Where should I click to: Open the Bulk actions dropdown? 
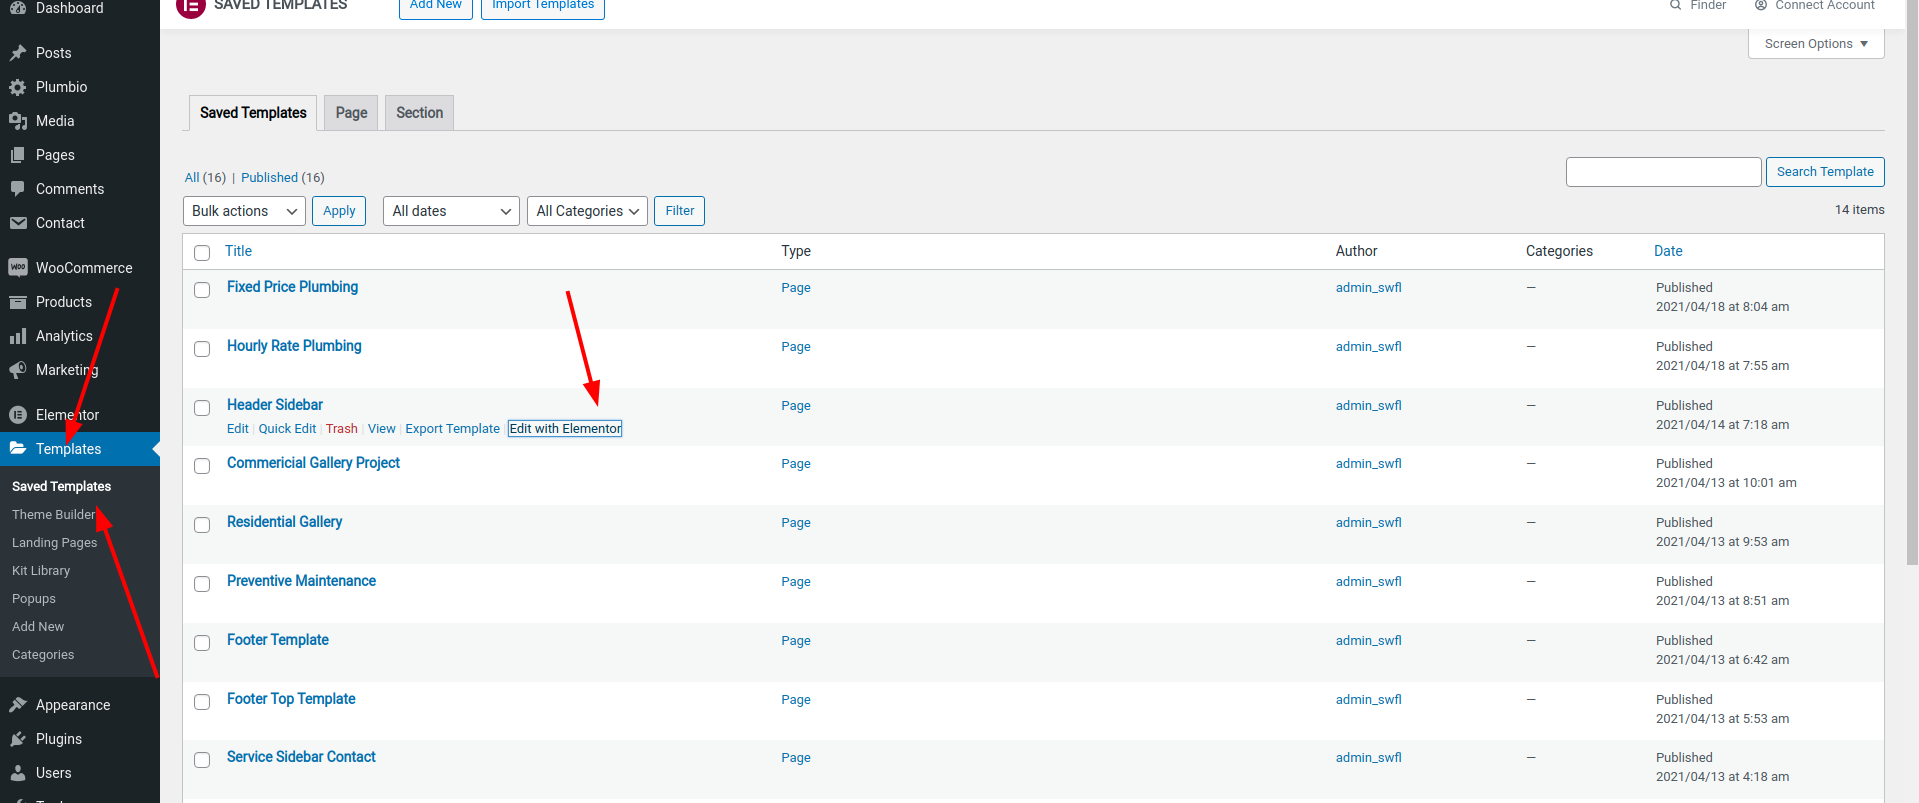244,211
